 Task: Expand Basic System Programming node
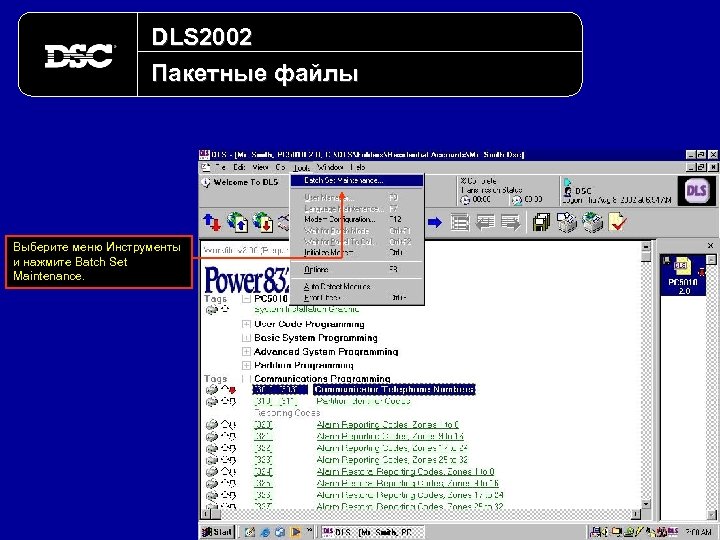[x=246, y=338]
